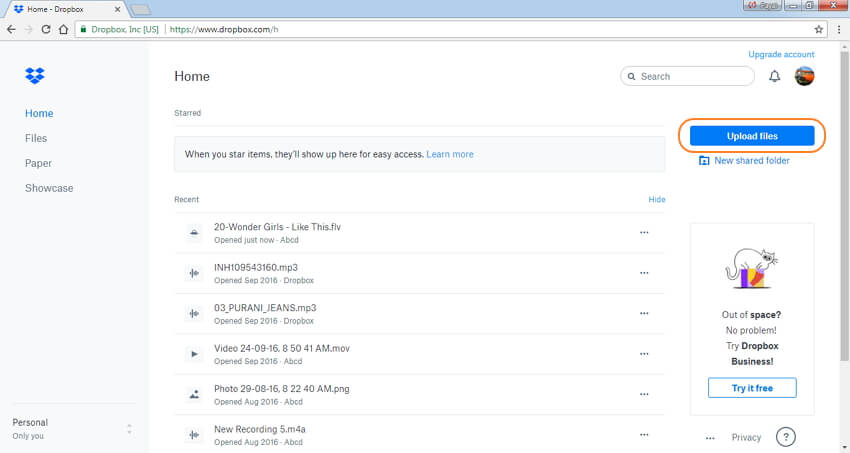Click the Upload files button
Screen dimensions: 850x453
(x=752, y=136)
